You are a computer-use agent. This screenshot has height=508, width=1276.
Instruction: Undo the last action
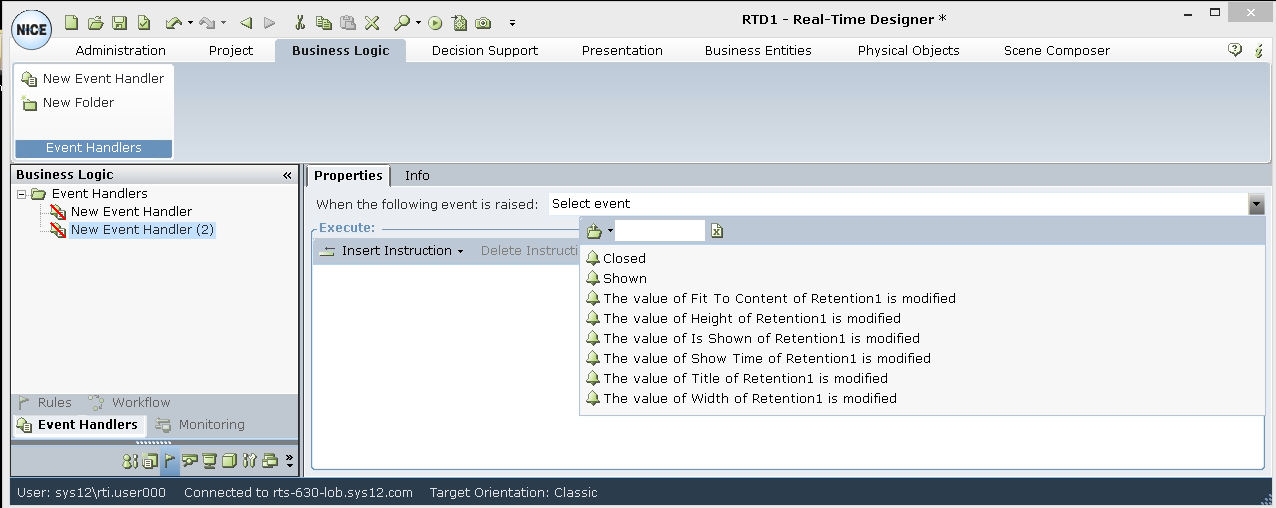pyautogui.click(x=174, y=22)
